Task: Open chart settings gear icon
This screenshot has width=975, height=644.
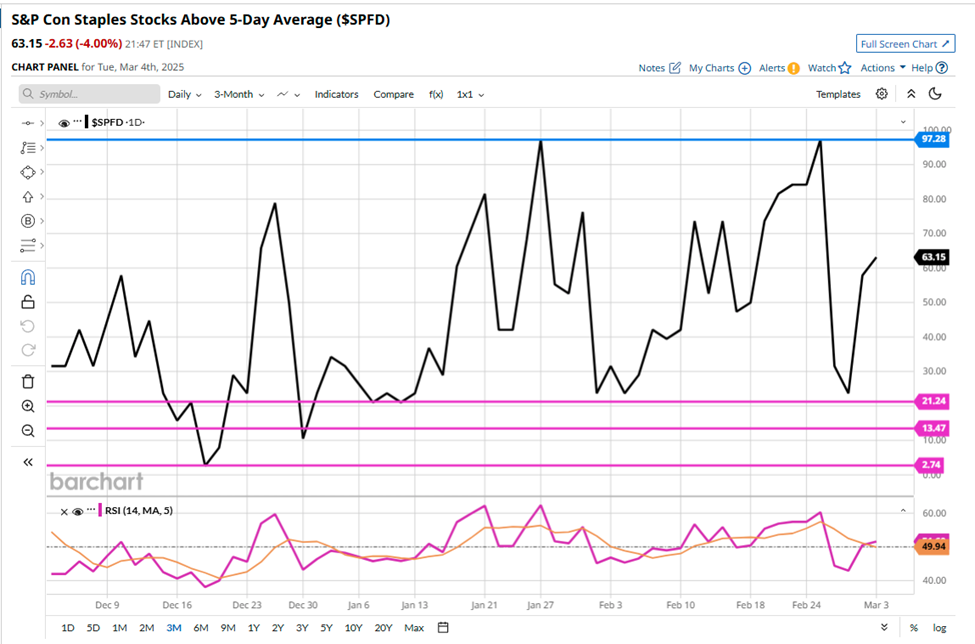Action: coord(881,94)
